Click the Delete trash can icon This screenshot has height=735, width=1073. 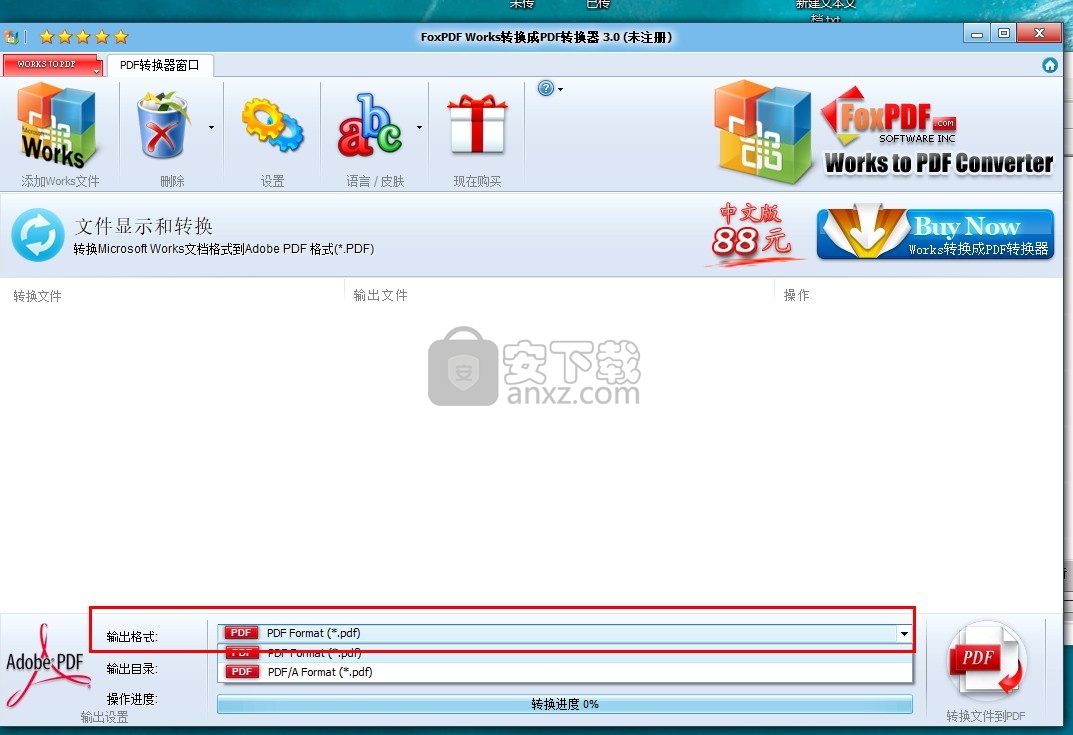coord(163,125)
